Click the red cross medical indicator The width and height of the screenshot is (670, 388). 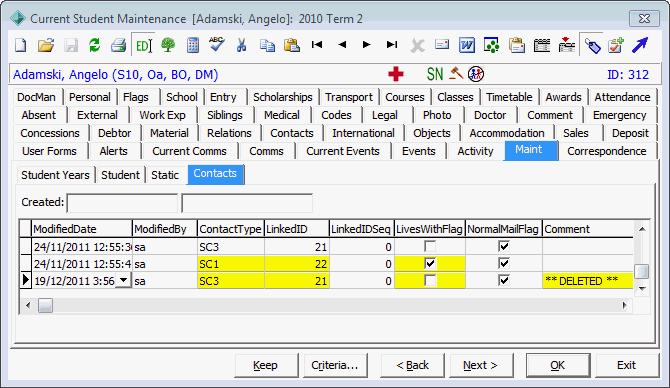396,74
